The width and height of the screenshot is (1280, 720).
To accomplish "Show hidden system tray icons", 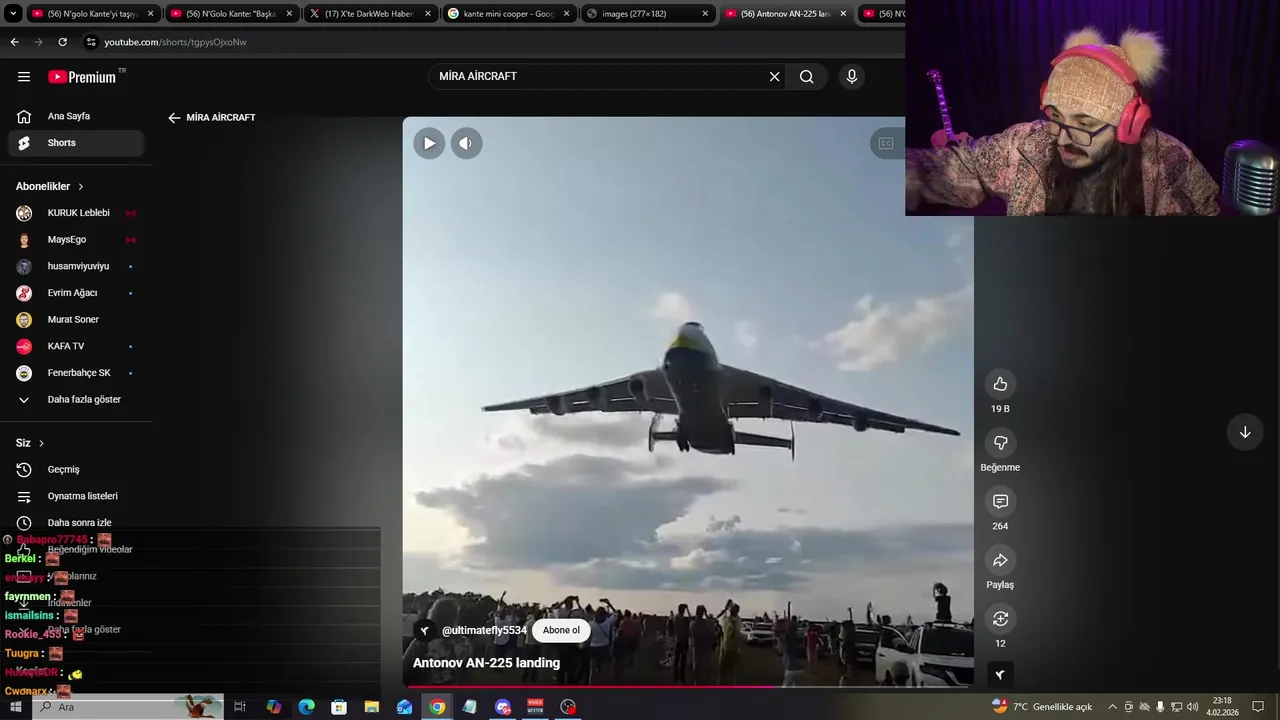I will (x=1112, y=707).
